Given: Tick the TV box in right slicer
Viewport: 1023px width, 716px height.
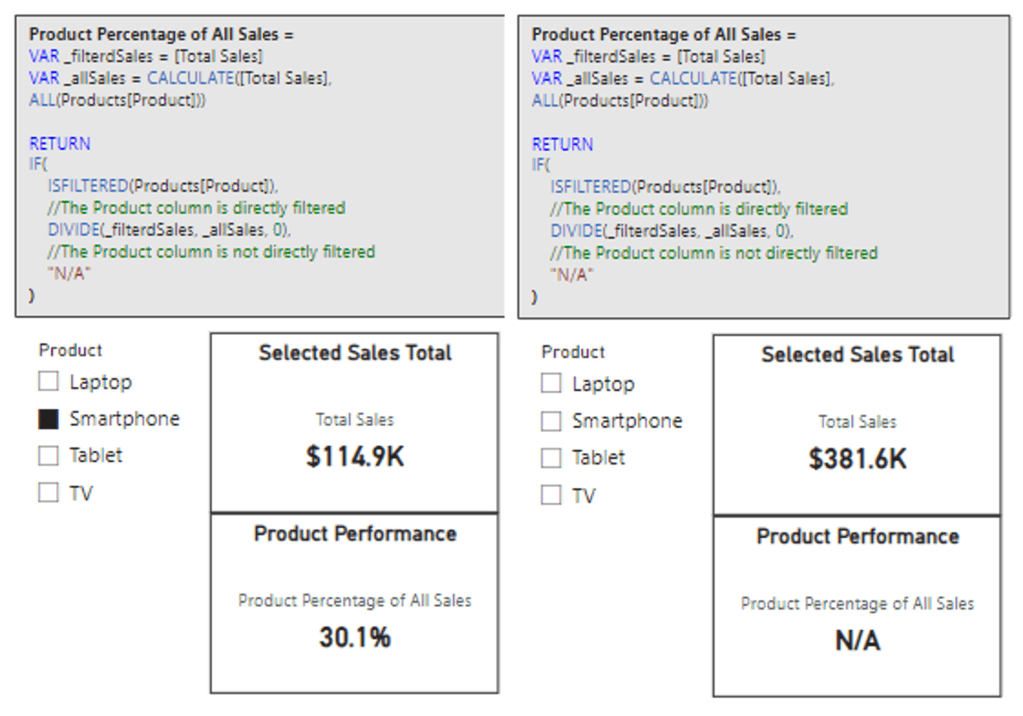Looking at the screenshot, I should click(x=551, y=495).
